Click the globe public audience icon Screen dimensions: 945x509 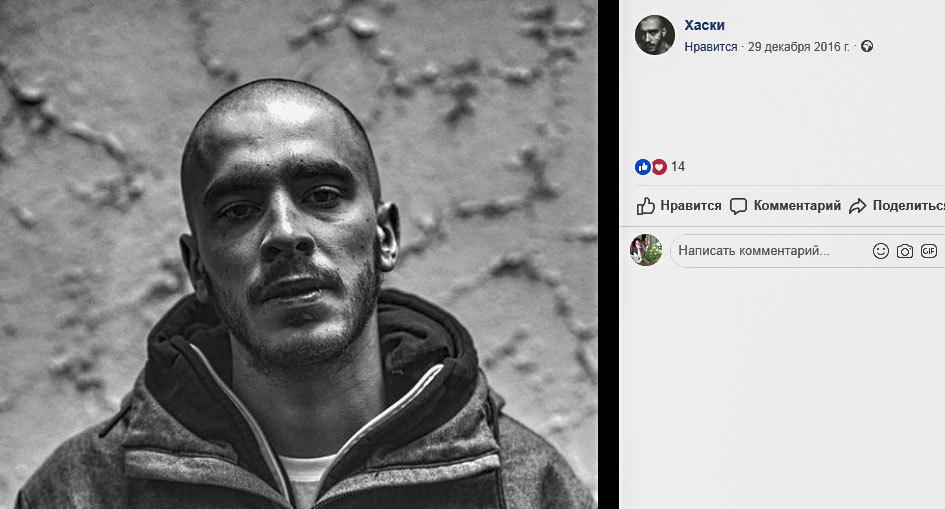coord(867,46)
